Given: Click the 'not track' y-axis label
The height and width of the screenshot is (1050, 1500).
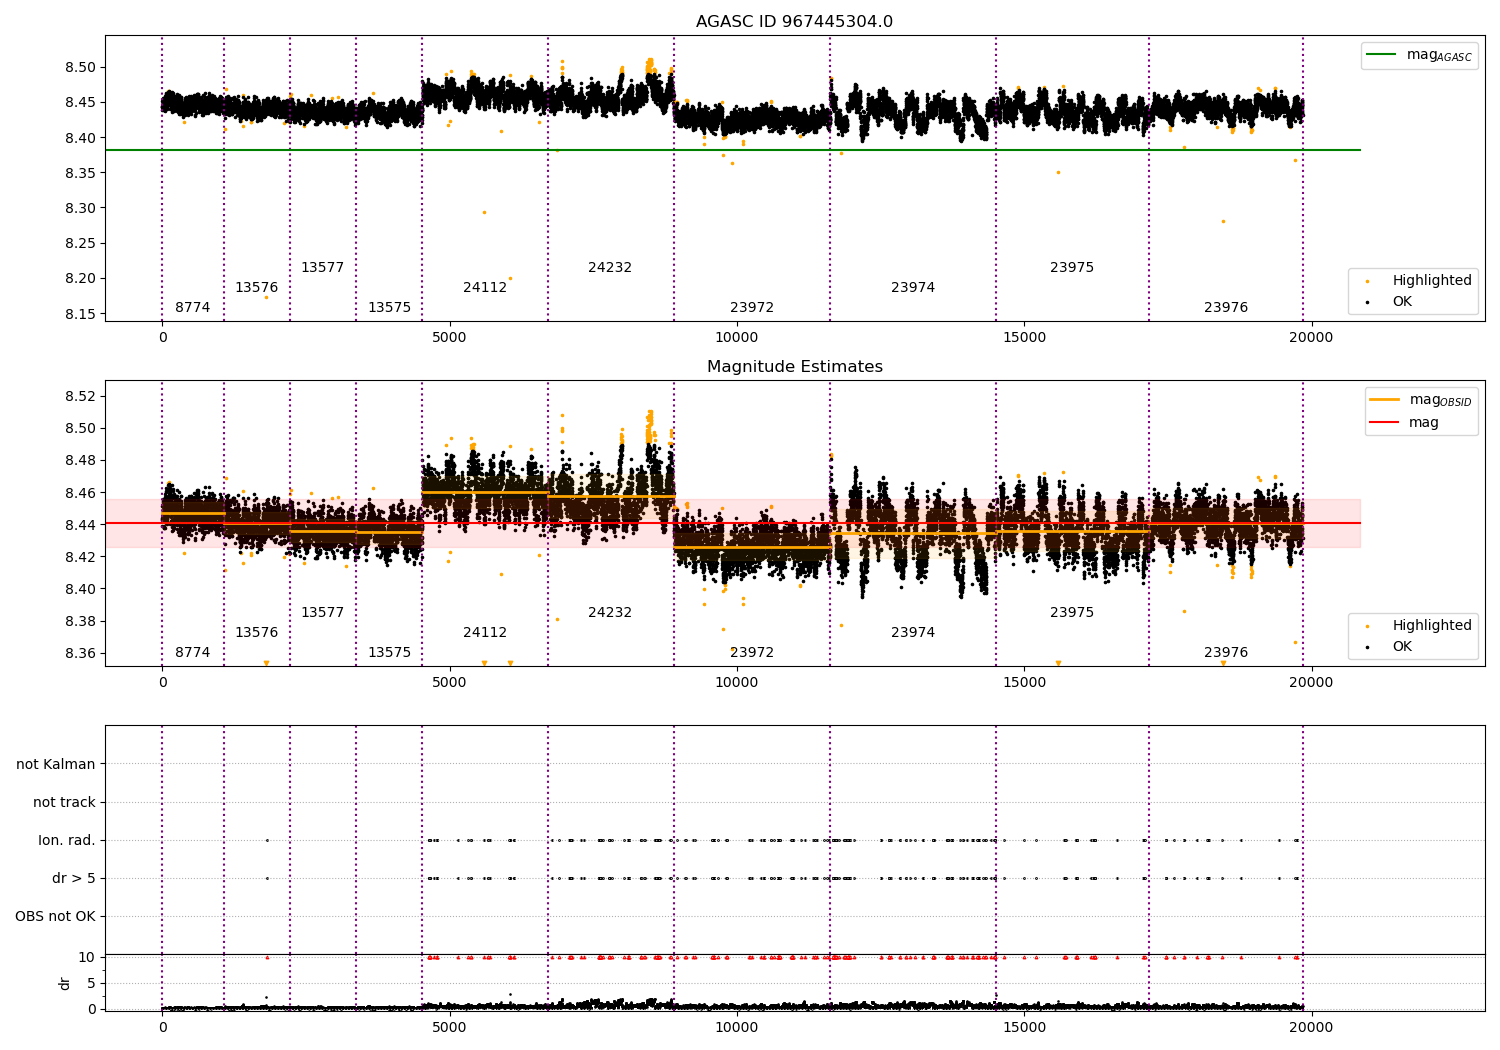Looking at the screenshot, I should click(64, 803).
